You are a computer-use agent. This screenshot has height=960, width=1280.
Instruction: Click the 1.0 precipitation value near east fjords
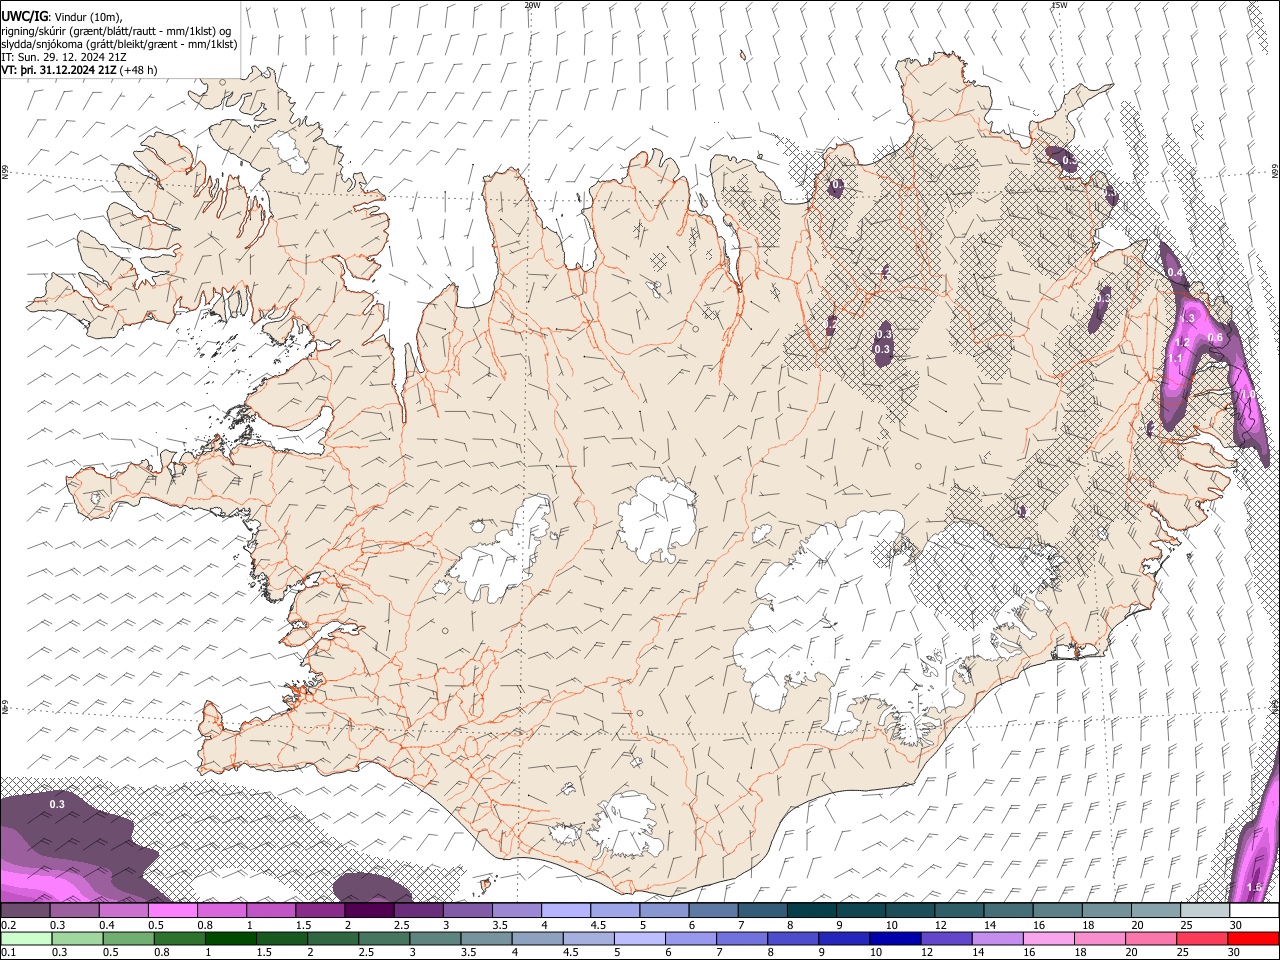1247,396
